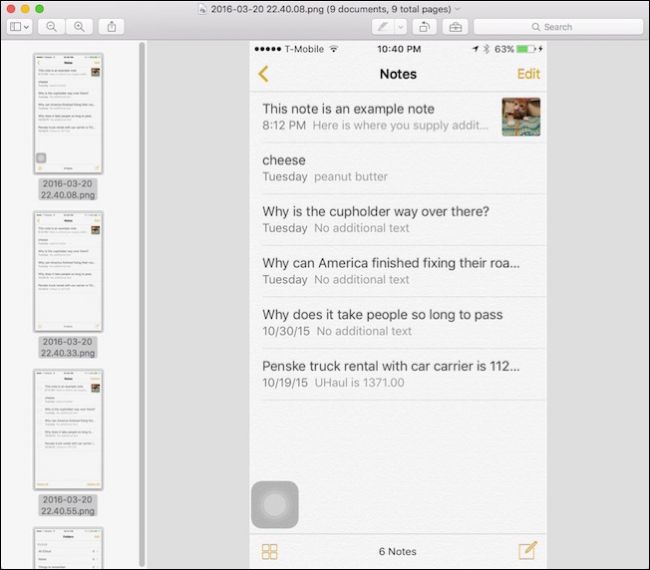Image resolution: width=650 pixels, height=570 pixels.
Task: Open the 'cheese' note
Action: 398,168
